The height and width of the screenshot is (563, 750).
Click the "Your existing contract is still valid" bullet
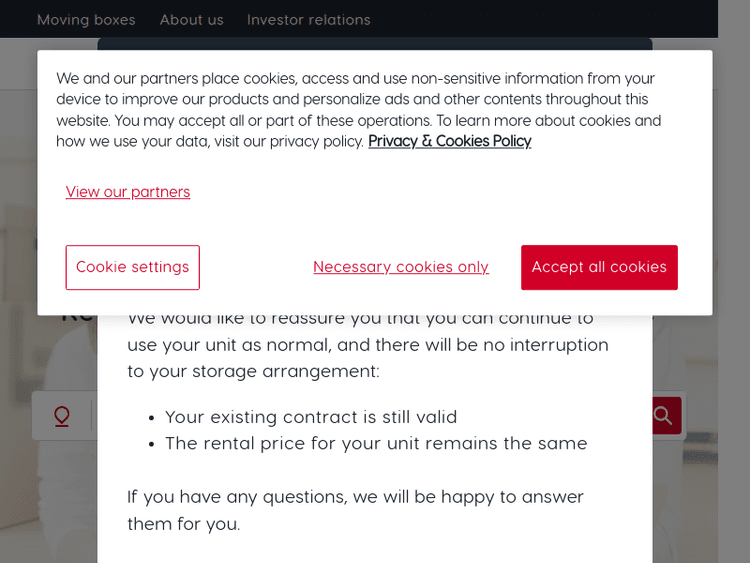coord(311,417)
